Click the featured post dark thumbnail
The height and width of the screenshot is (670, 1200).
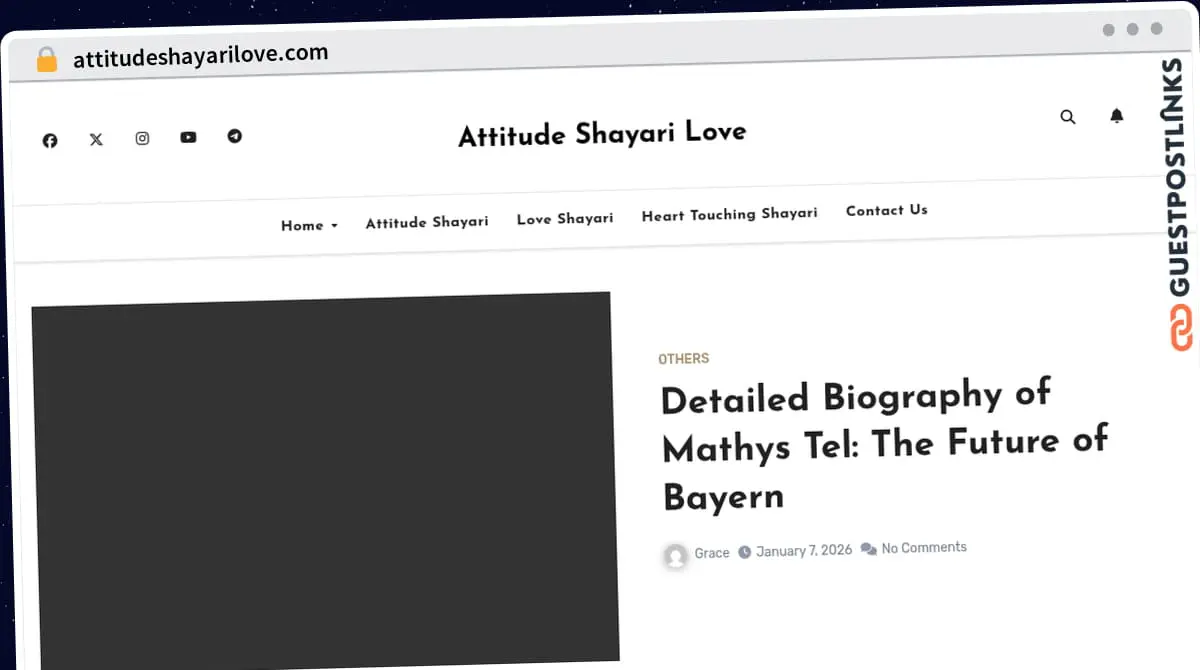pyautogui.click(x=324, y=480)
